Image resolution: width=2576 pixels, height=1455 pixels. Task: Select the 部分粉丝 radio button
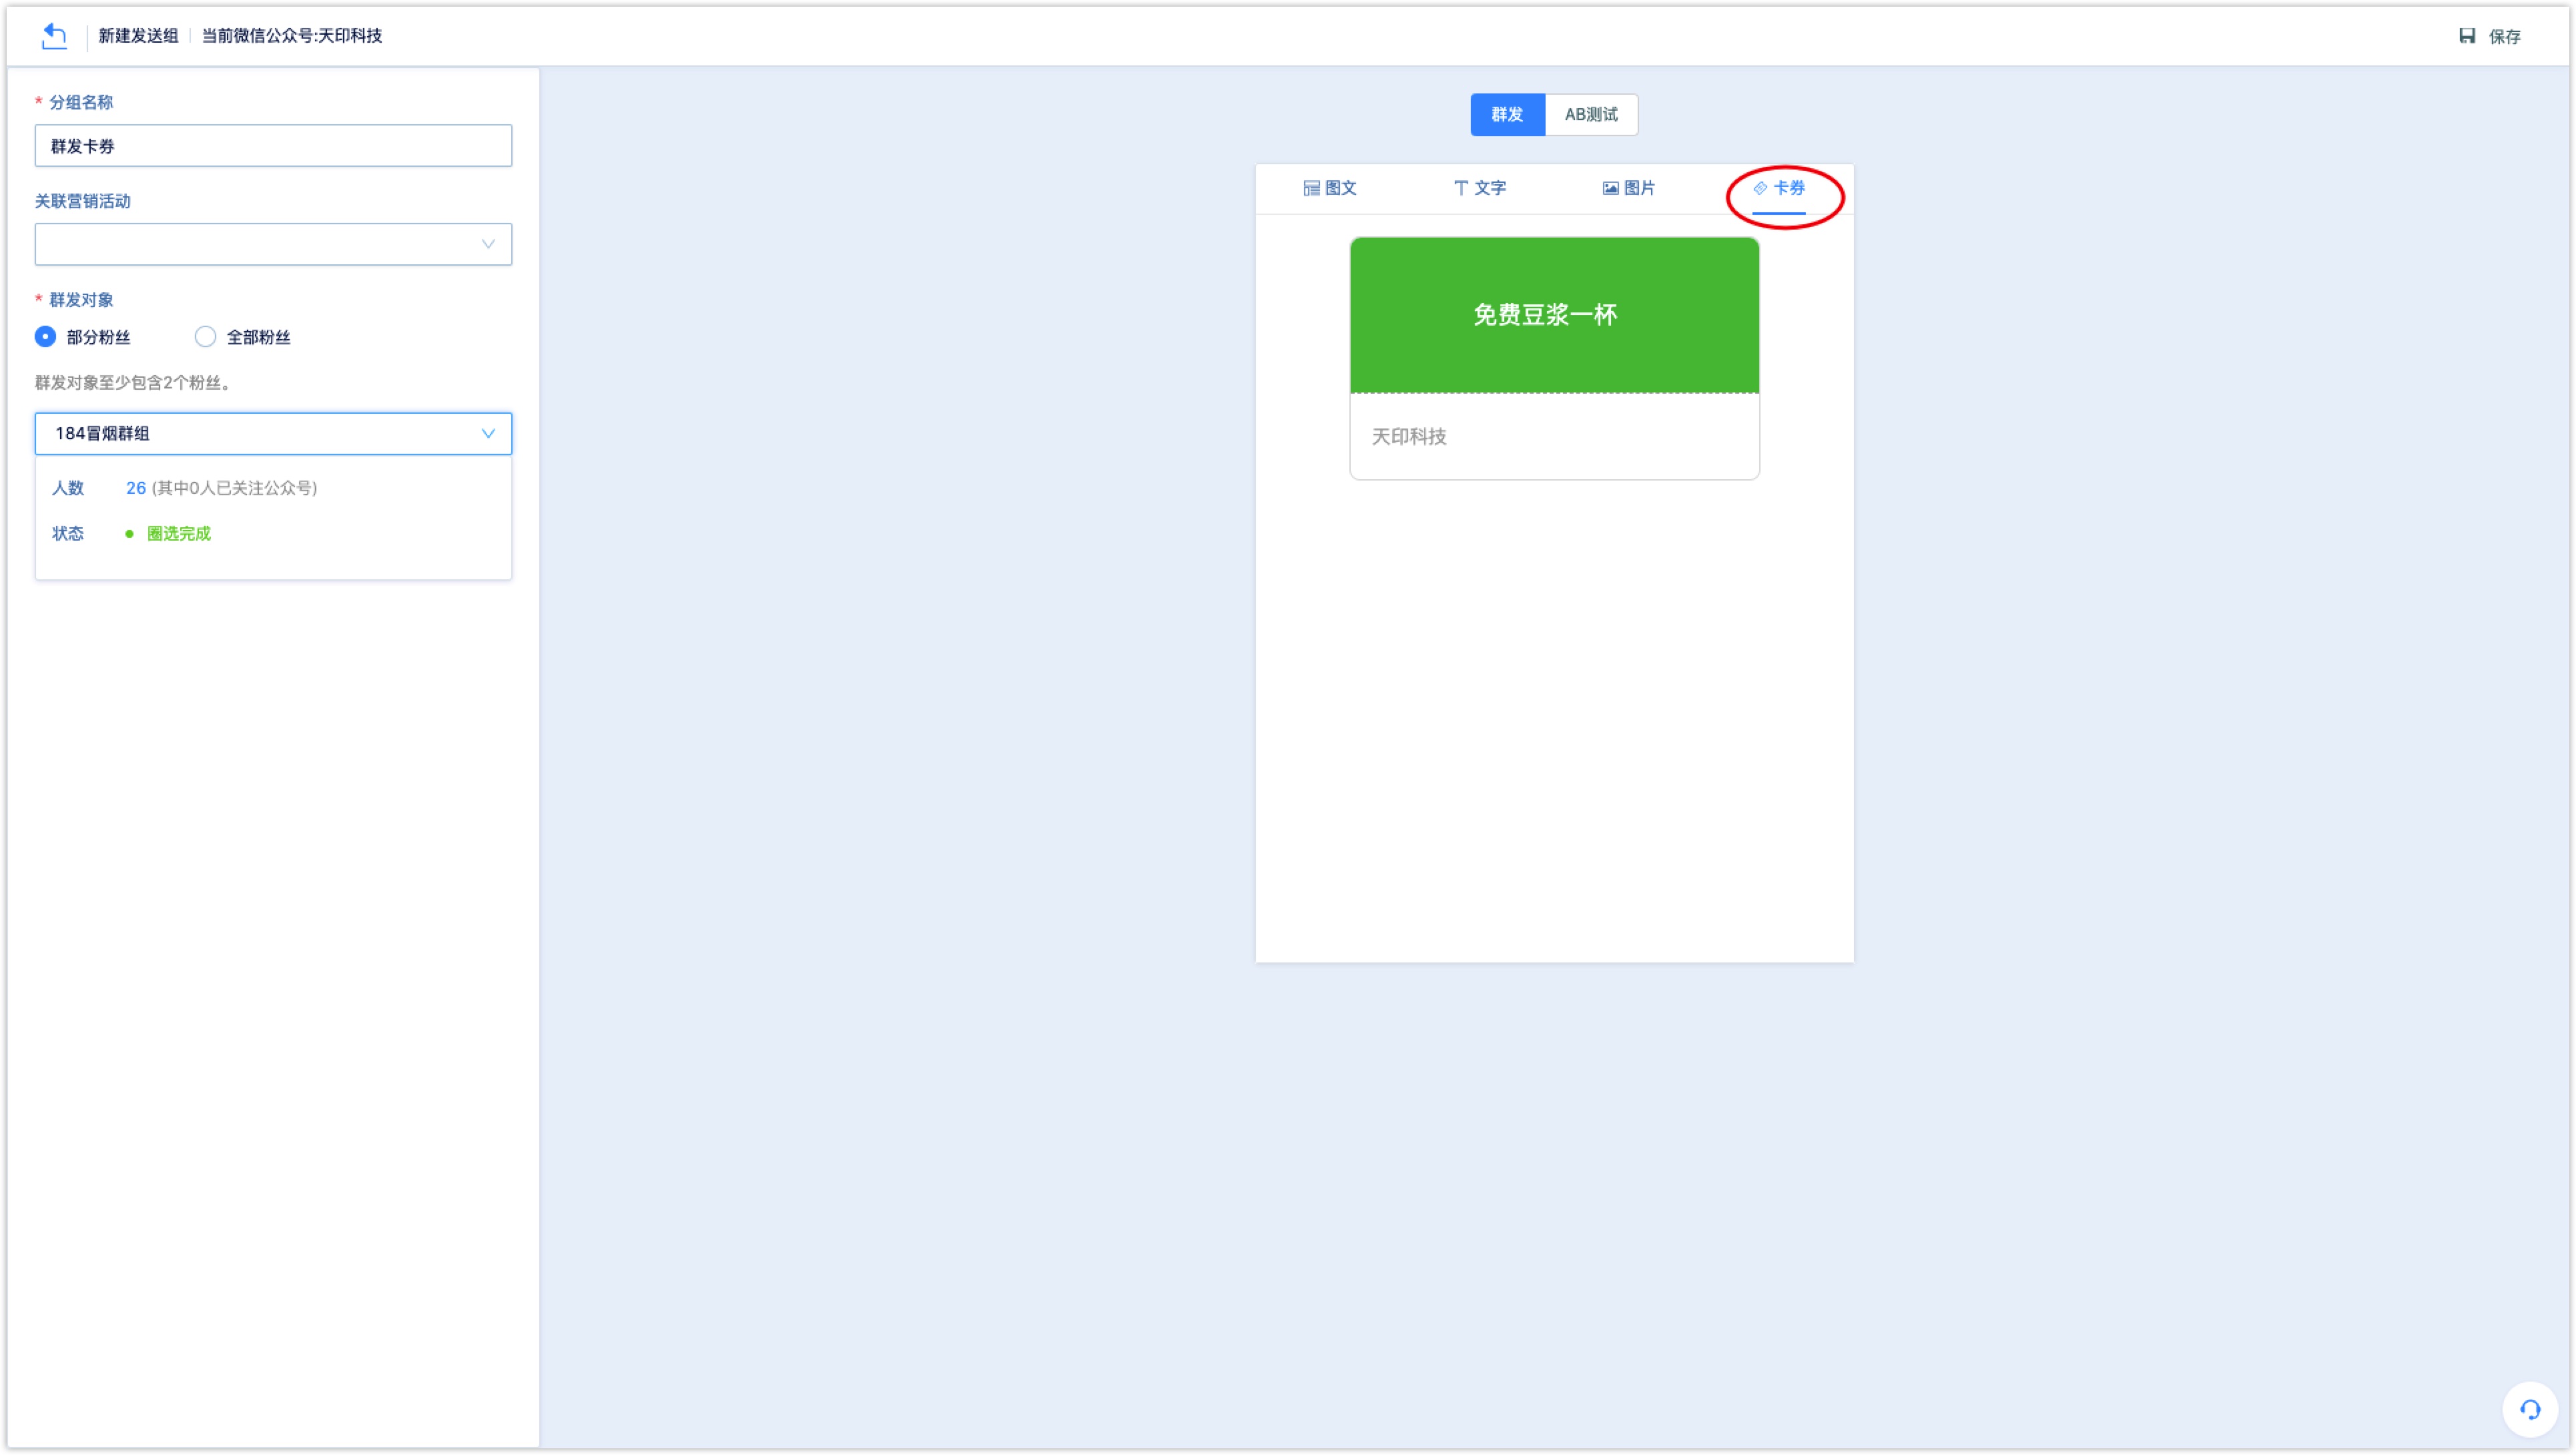[45, 337]
